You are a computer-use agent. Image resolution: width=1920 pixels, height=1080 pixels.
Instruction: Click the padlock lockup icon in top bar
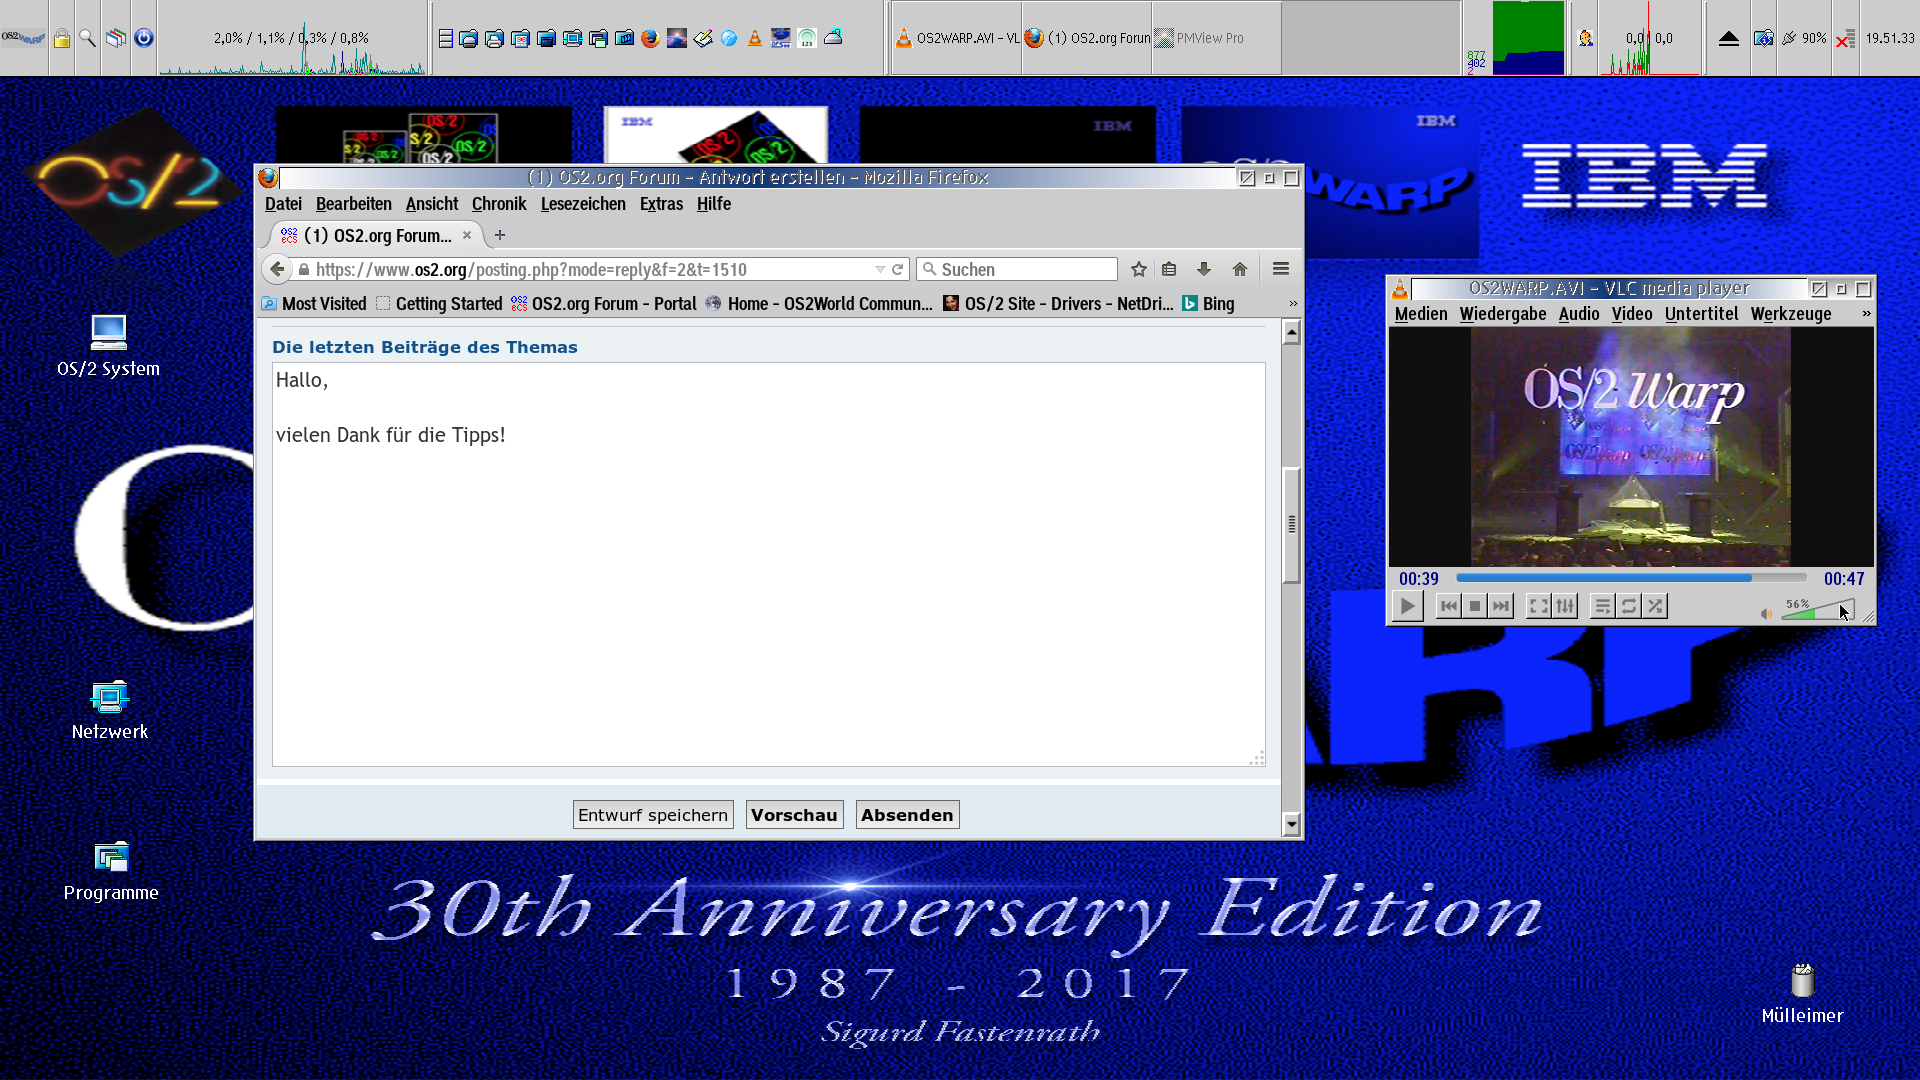pos(62,38)
